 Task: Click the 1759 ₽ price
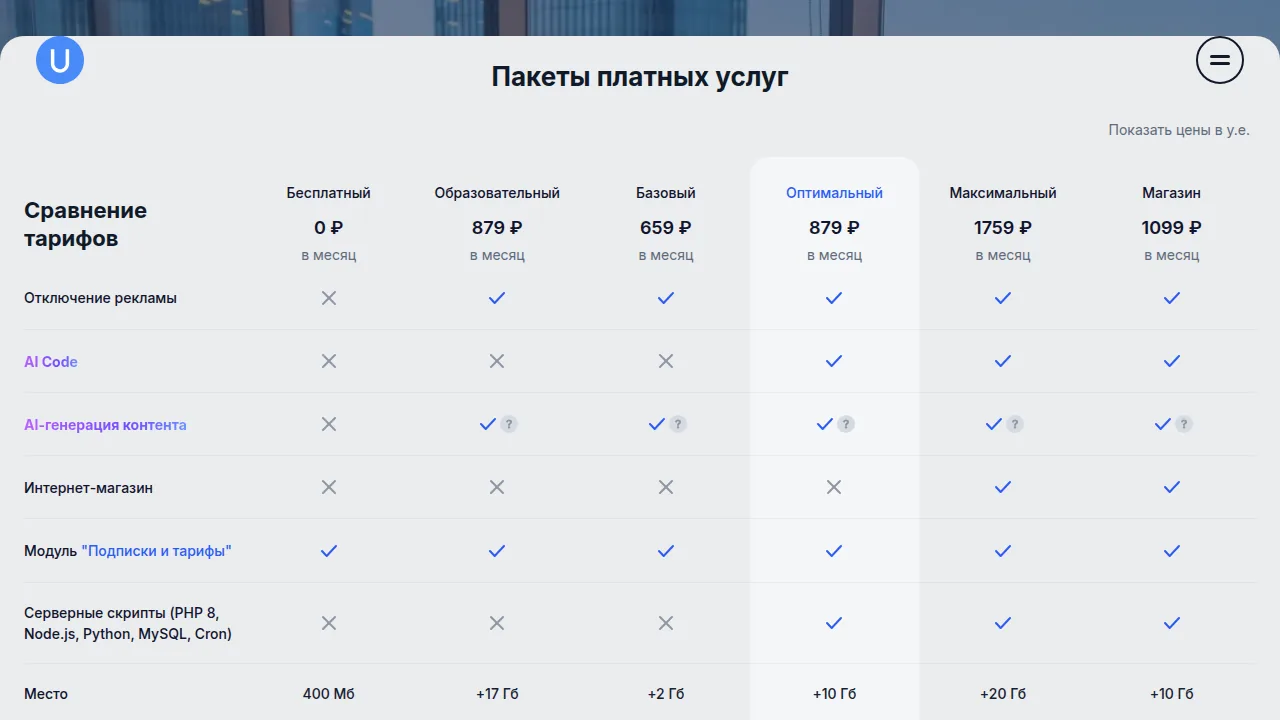1003,228
